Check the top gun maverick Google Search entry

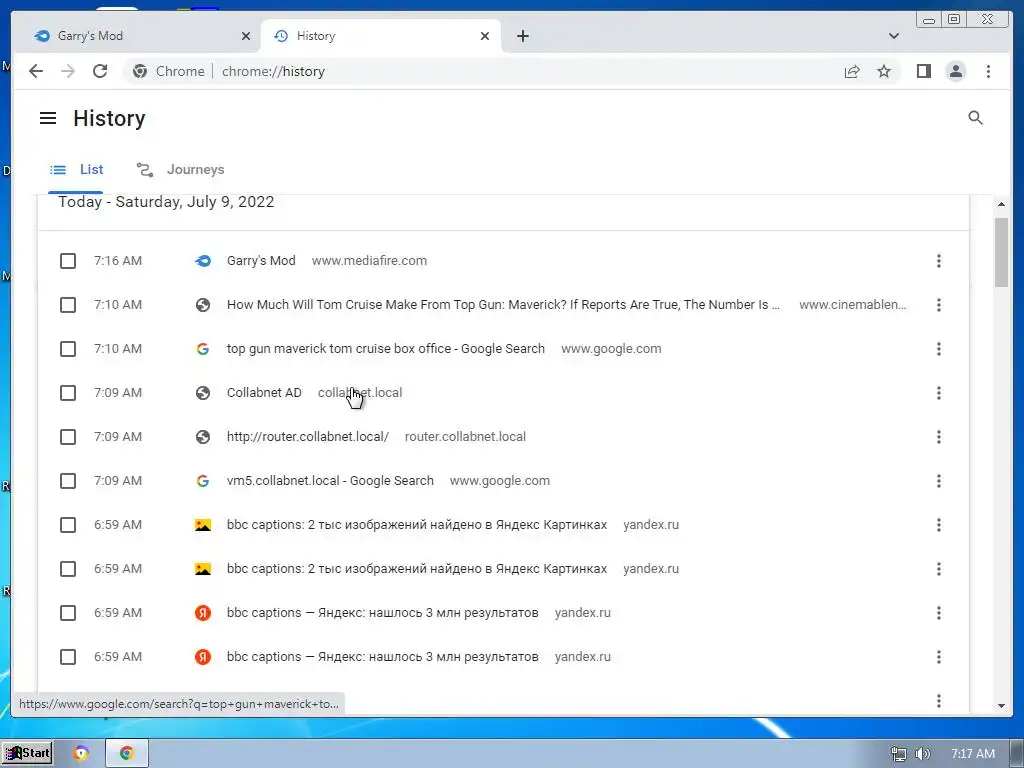point(68,349)
